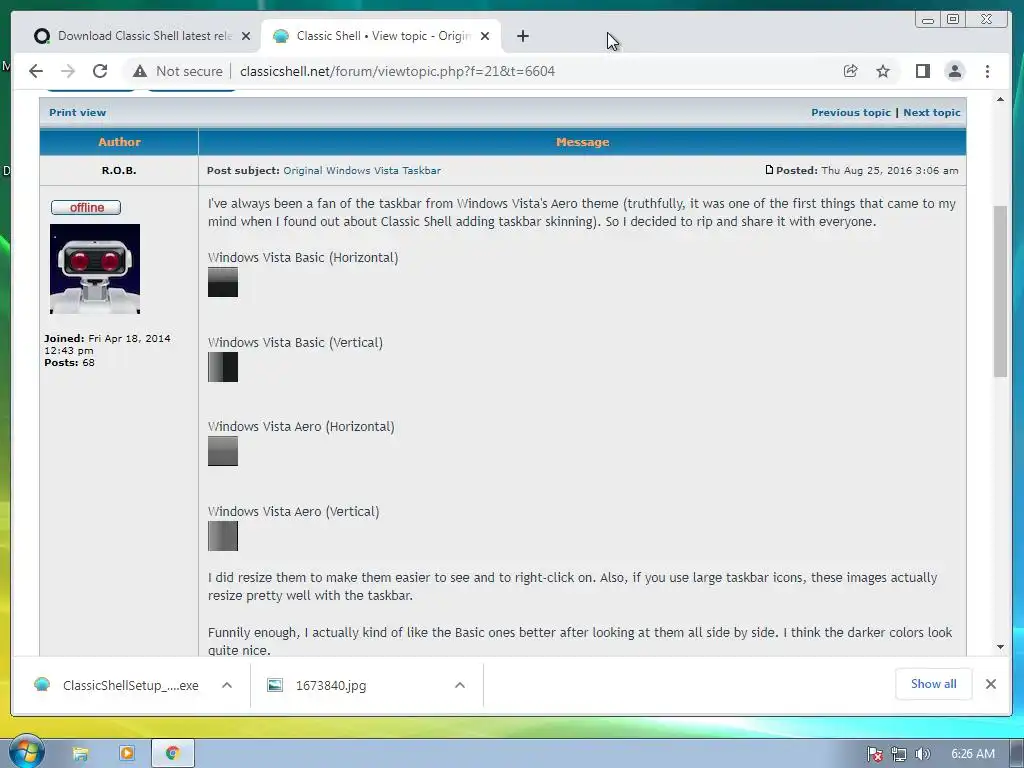Click the Message column header
Viewport: 1024px width, 768px height.
(583, 142)
